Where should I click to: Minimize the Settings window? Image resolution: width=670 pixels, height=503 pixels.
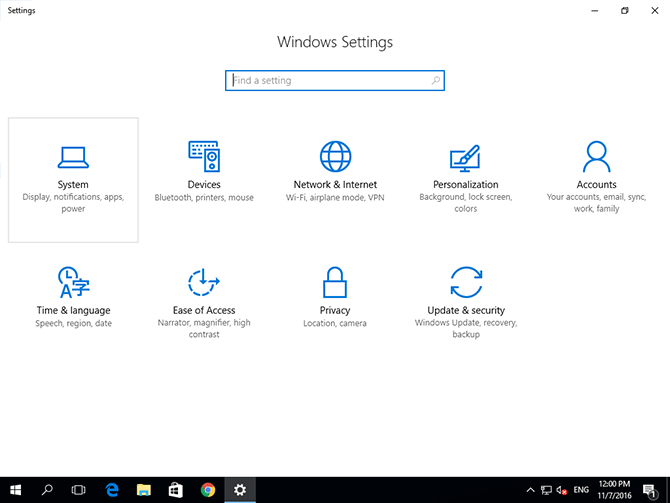click(x=595, y=11)
